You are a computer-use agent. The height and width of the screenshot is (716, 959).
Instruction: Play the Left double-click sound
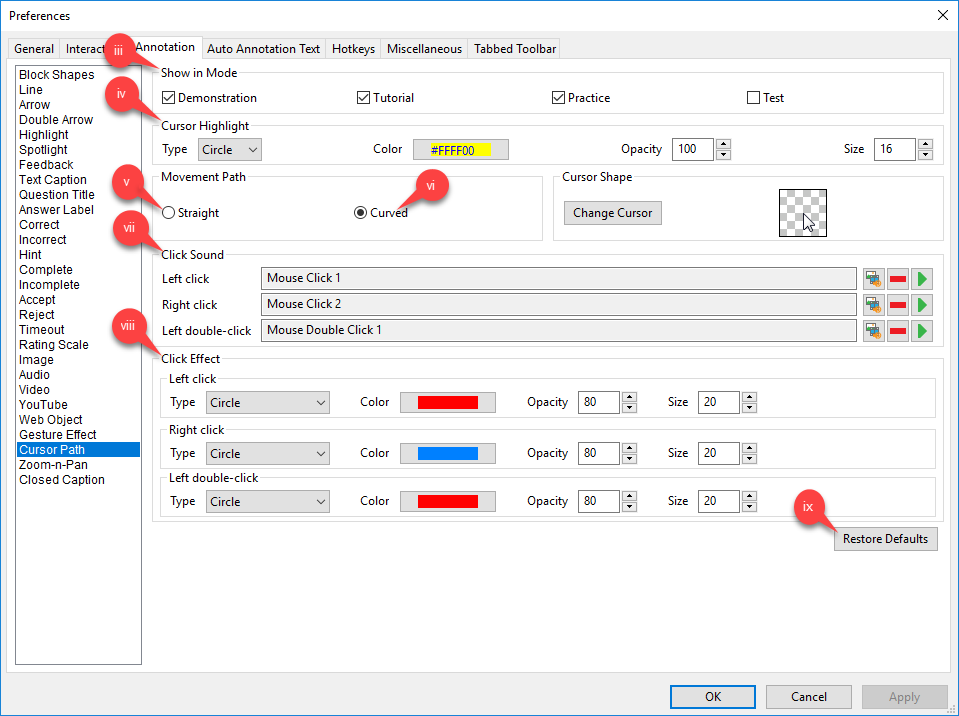(x=922, y=331)
